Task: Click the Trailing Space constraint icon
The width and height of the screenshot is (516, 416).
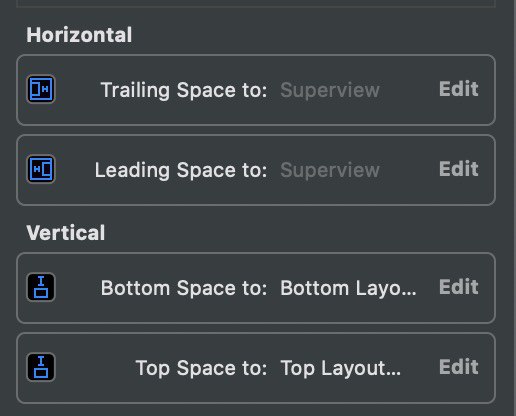Action: point(41,89)
